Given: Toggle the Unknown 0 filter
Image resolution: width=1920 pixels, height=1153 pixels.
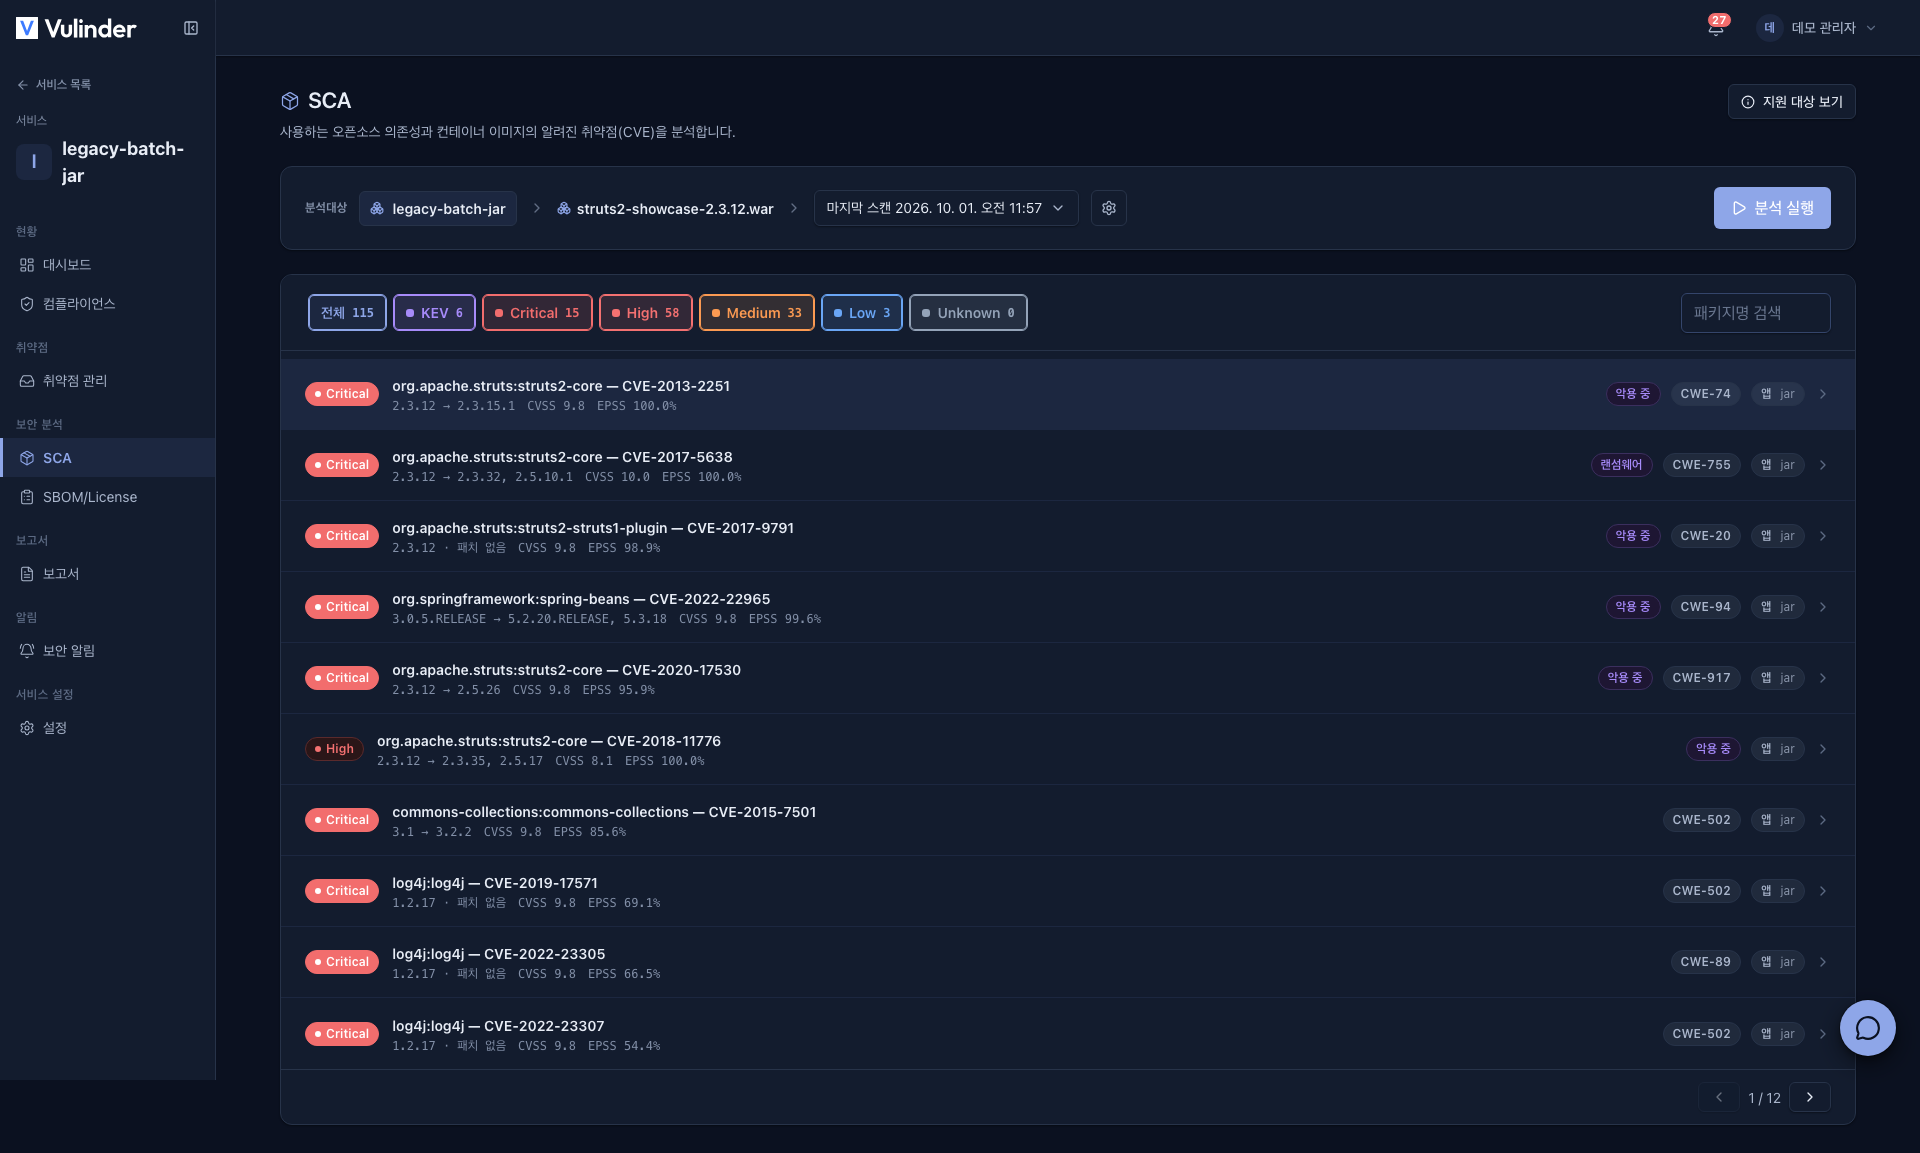Looking at the screenshot, I should point(968,313).
